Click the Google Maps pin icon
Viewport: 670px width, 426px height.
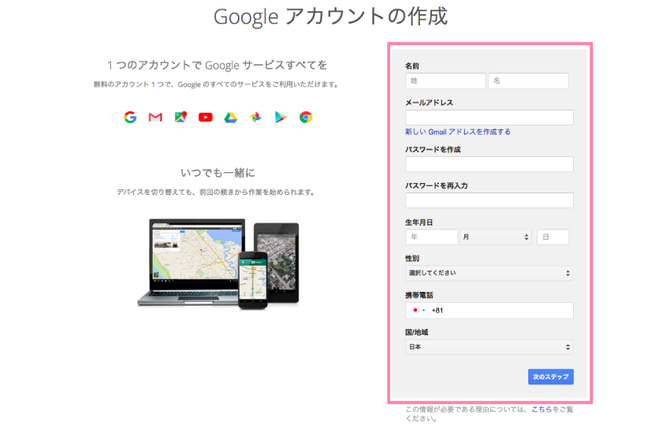[x=181, y=117]
